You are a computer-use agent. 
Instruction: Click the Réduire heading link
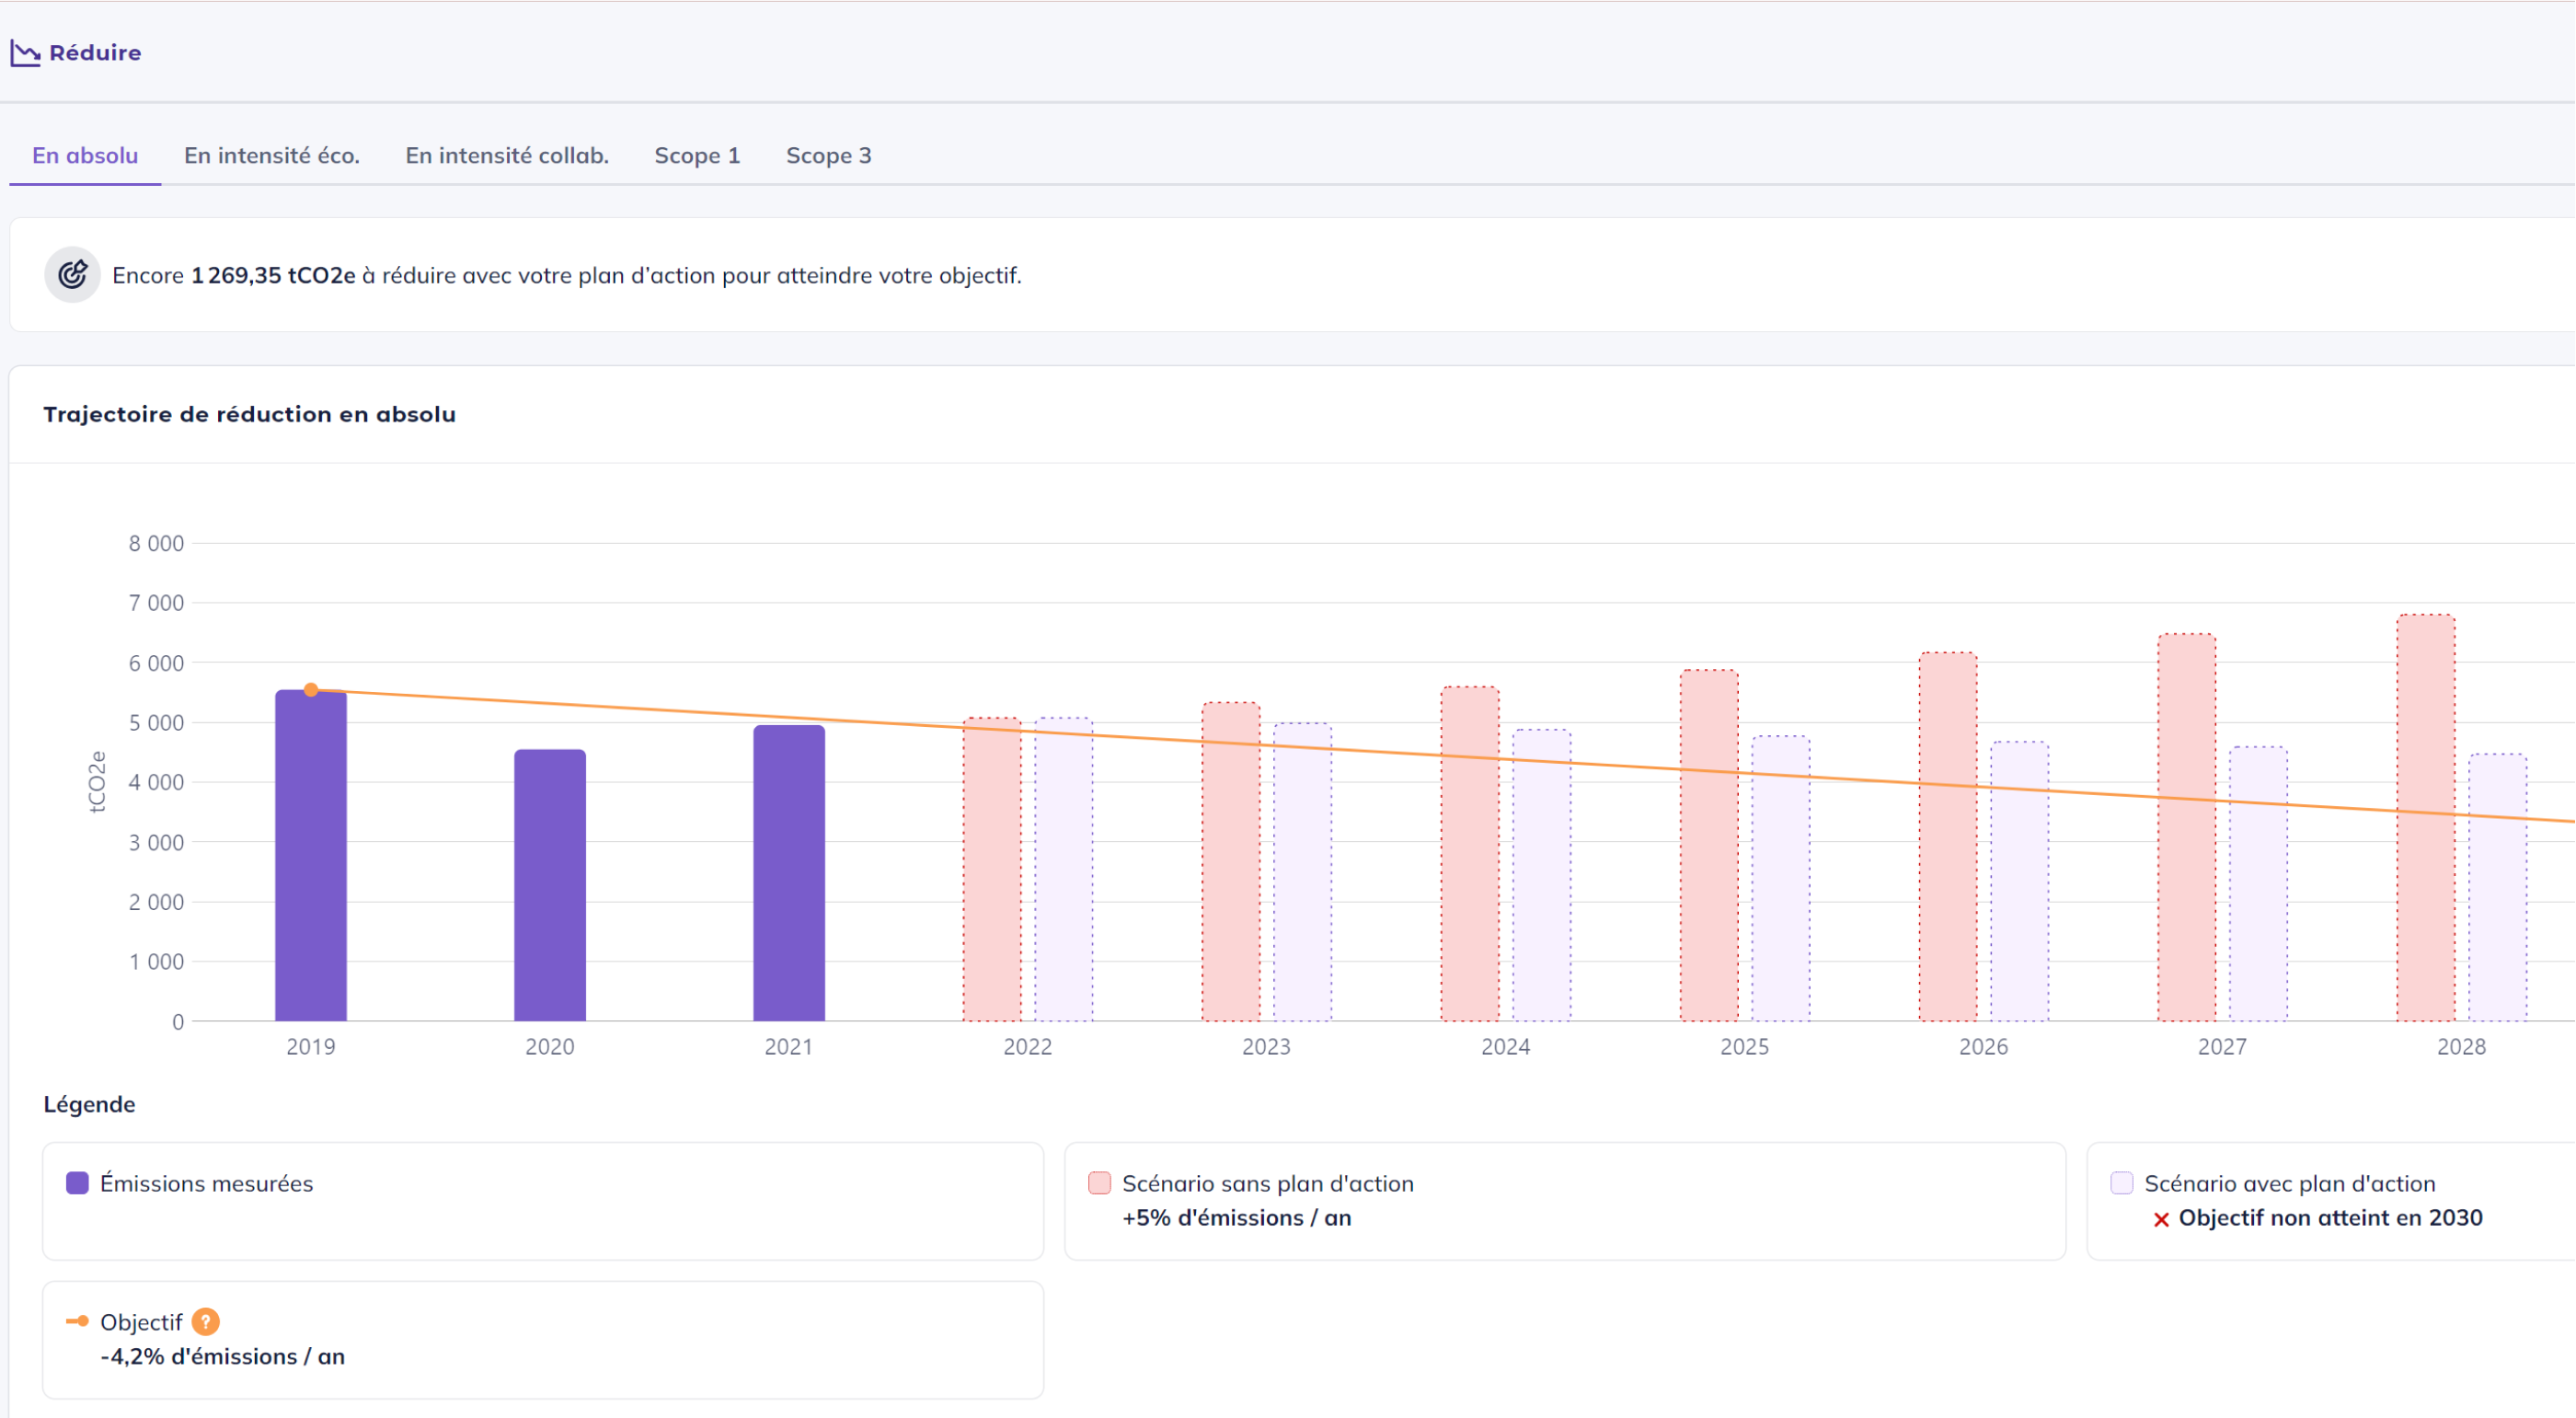point(95,53)
